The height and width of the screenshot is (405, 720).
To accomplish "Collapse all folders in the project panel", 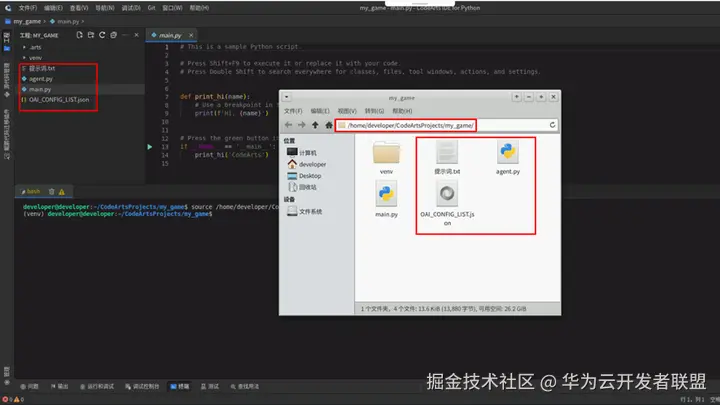I will click(113, 35).
